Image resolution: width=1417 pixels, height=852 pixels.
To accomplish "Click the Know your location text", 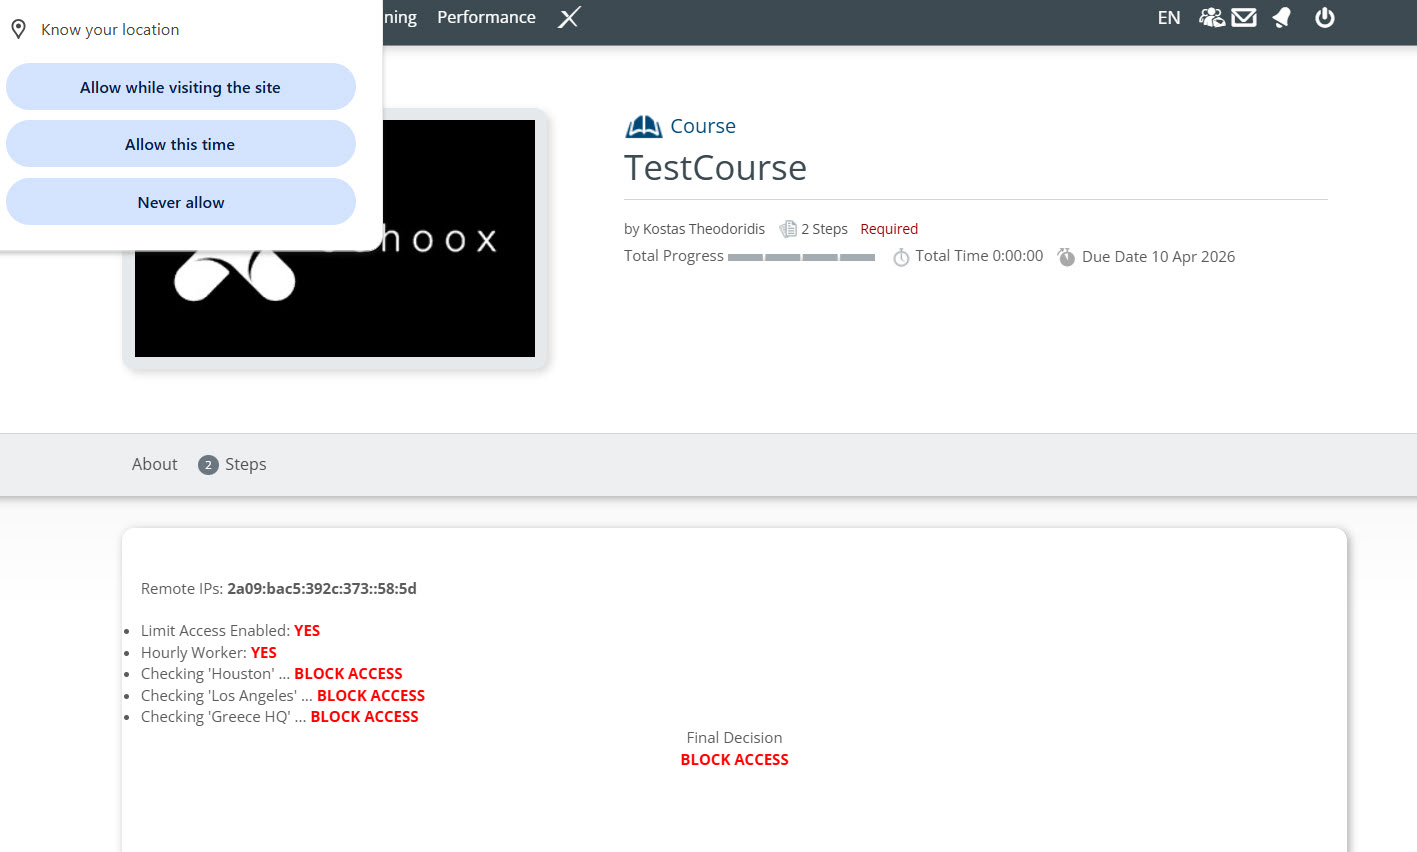I will (110, 29).
